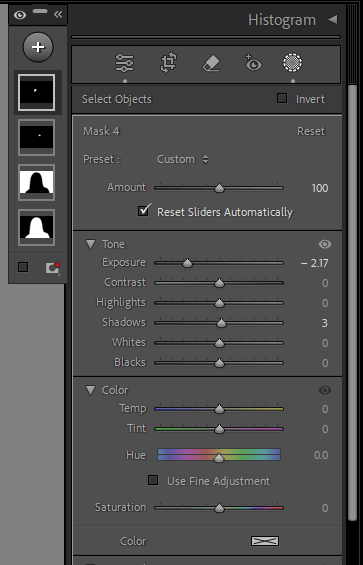
Task: Click the Tint slider handle
Action: (219, 430)
